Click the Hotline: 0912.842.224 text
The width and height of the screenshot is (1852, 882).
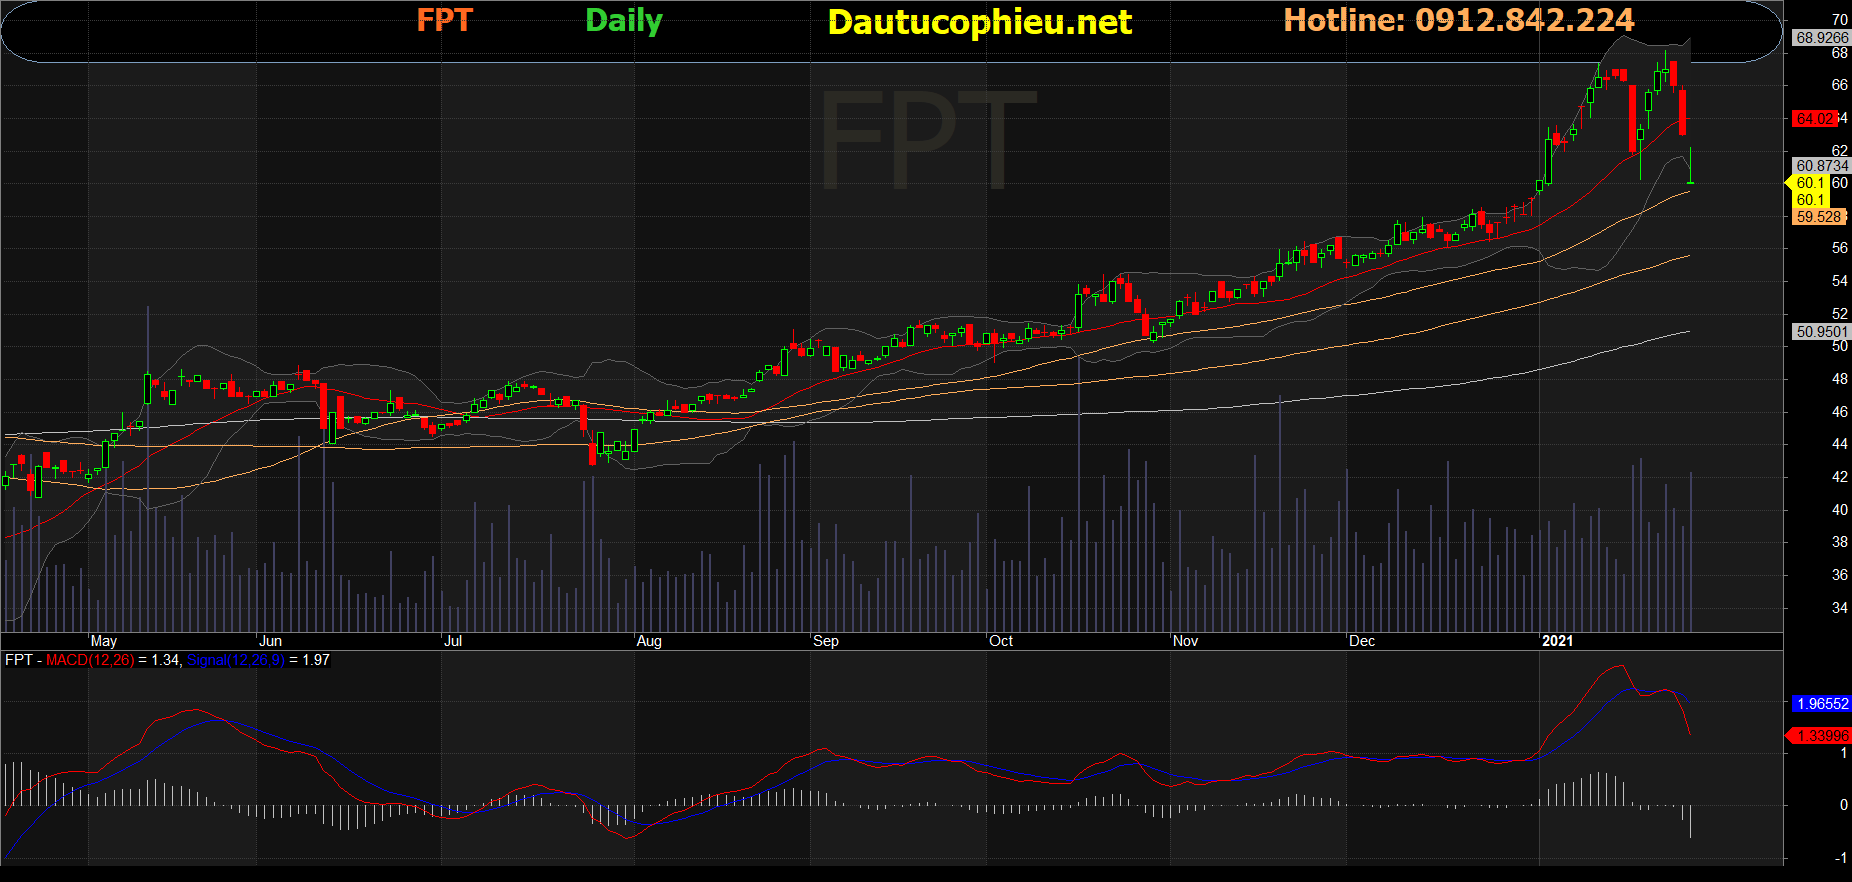(1459, 20)
